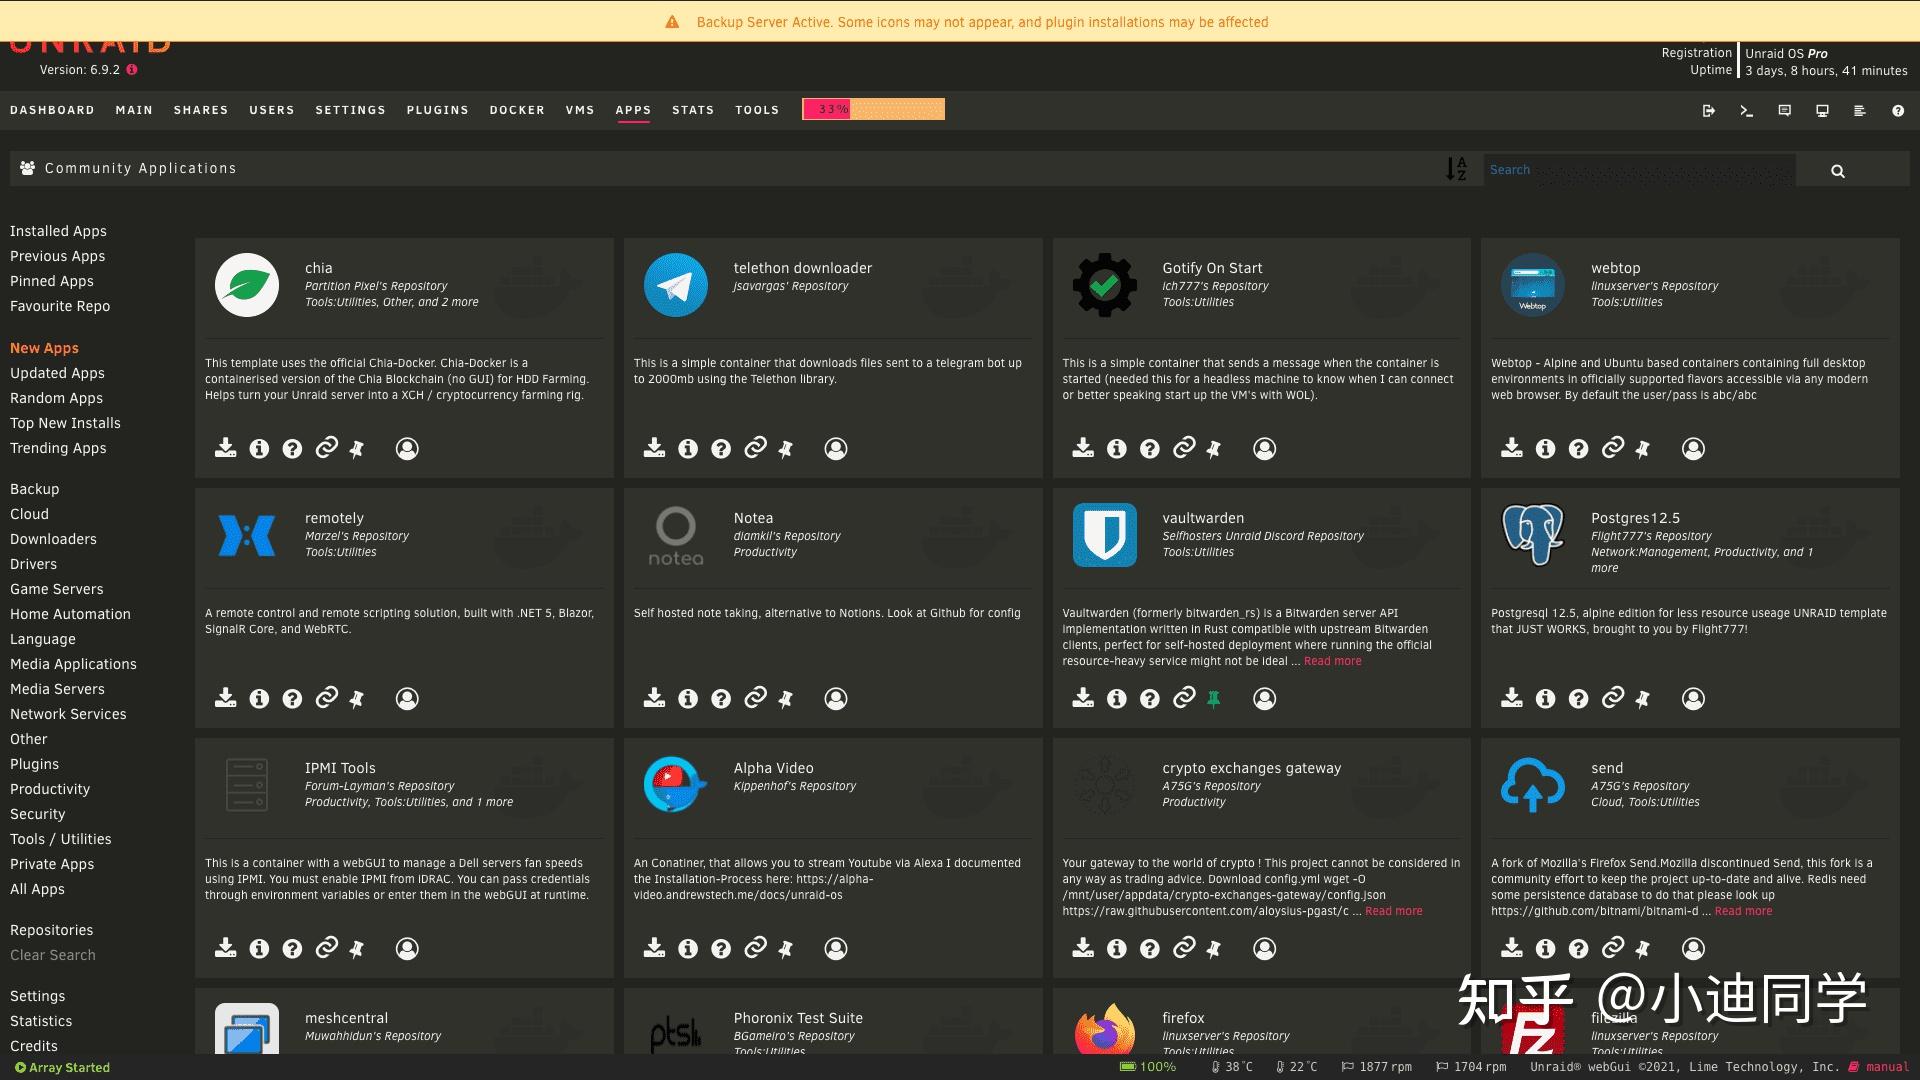The height and width of the screenshot is (1080, 1920).
Task: Click Array Started status indicator
Action: pyautogui.click(x=62, y=1067)
